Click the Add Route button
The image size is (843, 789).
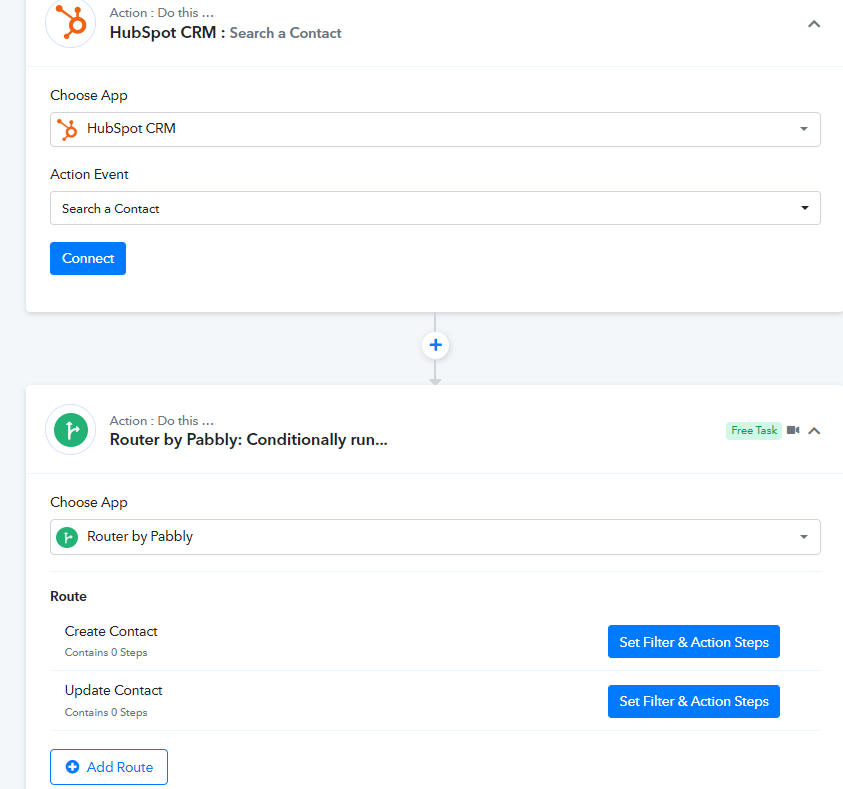point(109,767)
